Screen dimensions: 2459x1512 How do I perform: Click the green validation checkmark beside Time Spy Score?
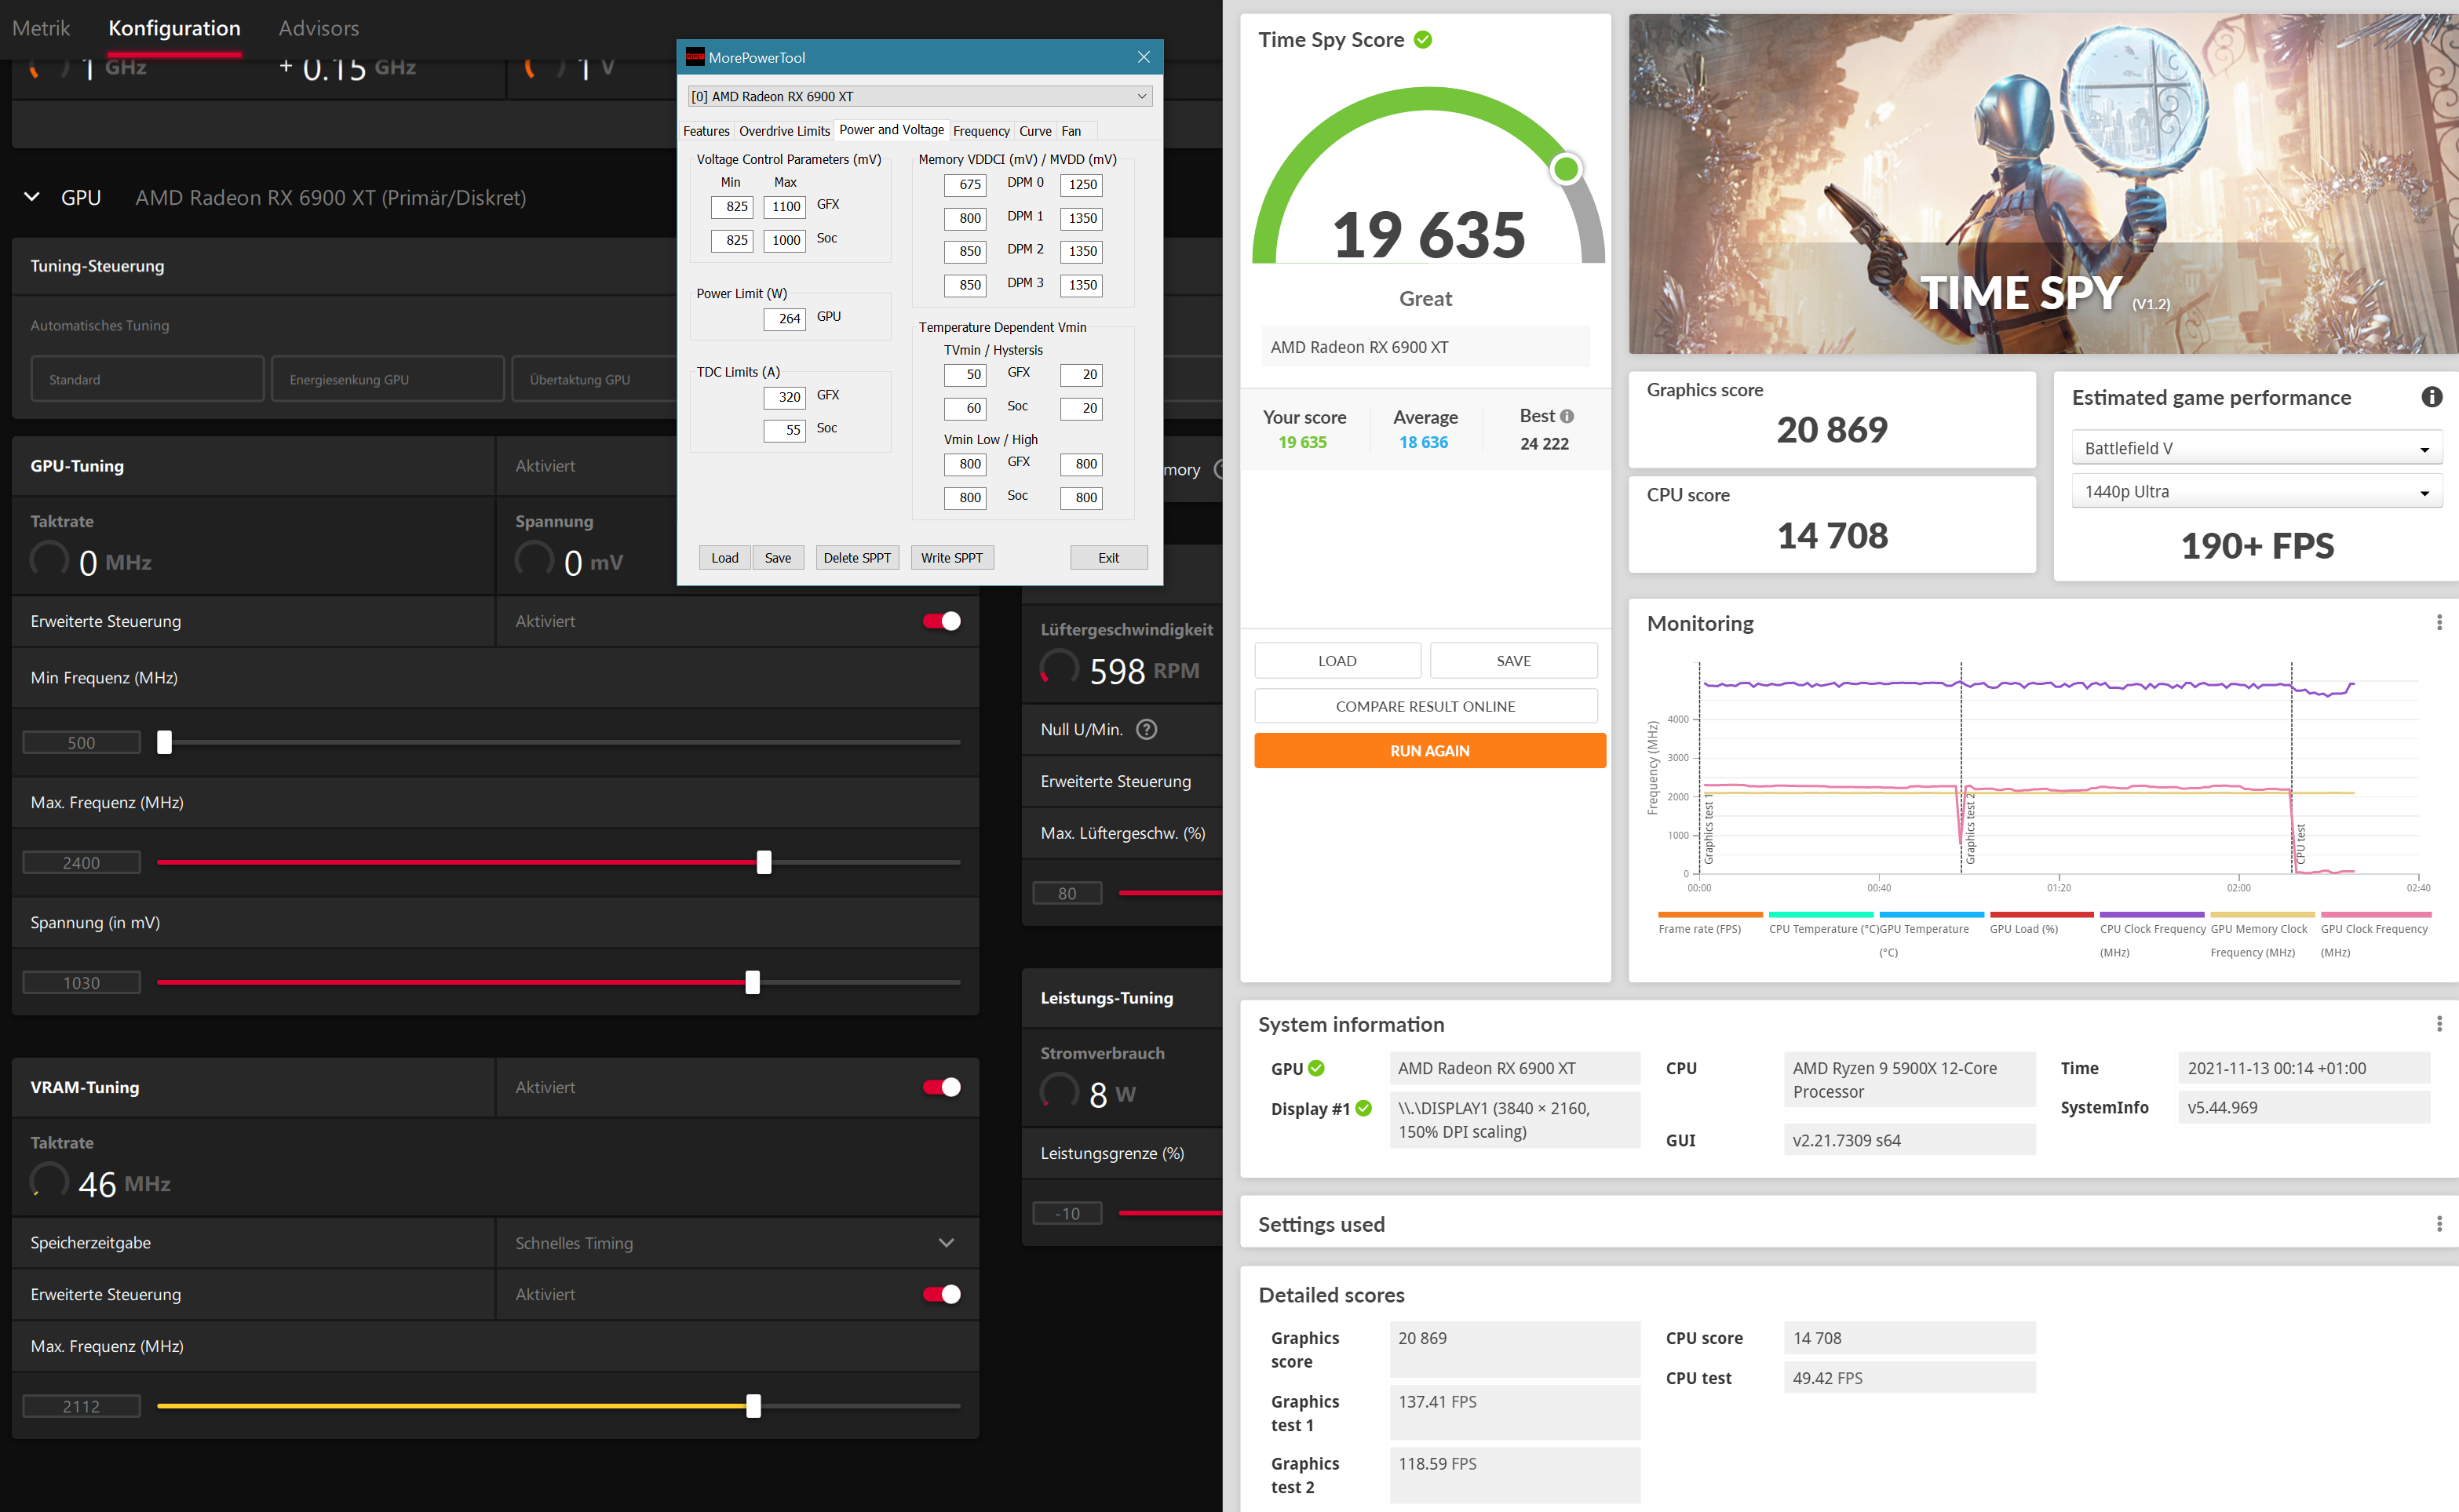click(1422, 40)
